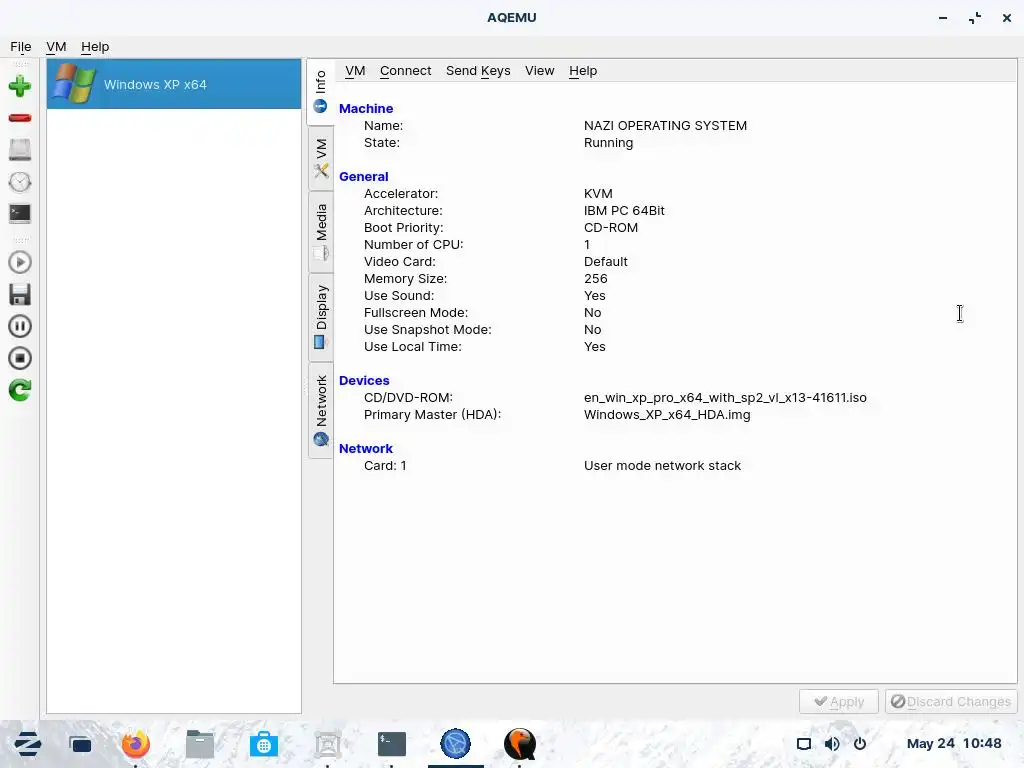Click the Running state value

(608, 142)
